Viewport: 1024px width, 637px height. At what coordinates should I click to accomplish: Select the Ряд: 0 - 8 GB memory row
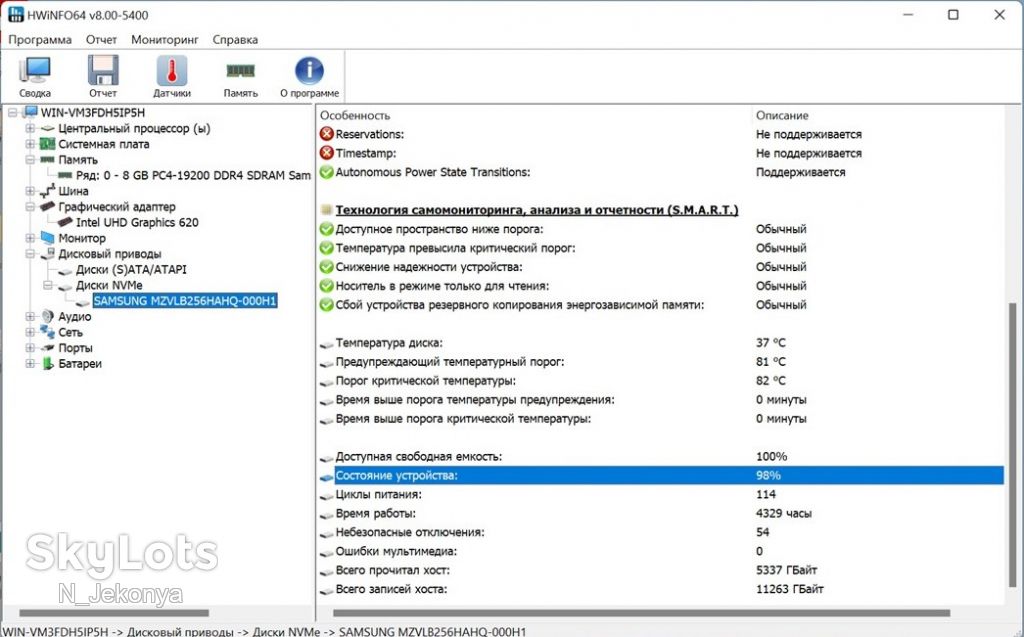point(193,175)
